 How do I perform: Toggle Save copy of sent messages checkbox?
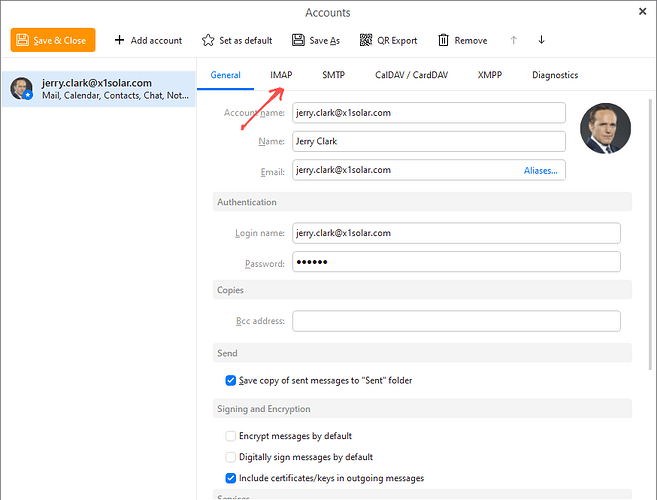coord(230,380)
